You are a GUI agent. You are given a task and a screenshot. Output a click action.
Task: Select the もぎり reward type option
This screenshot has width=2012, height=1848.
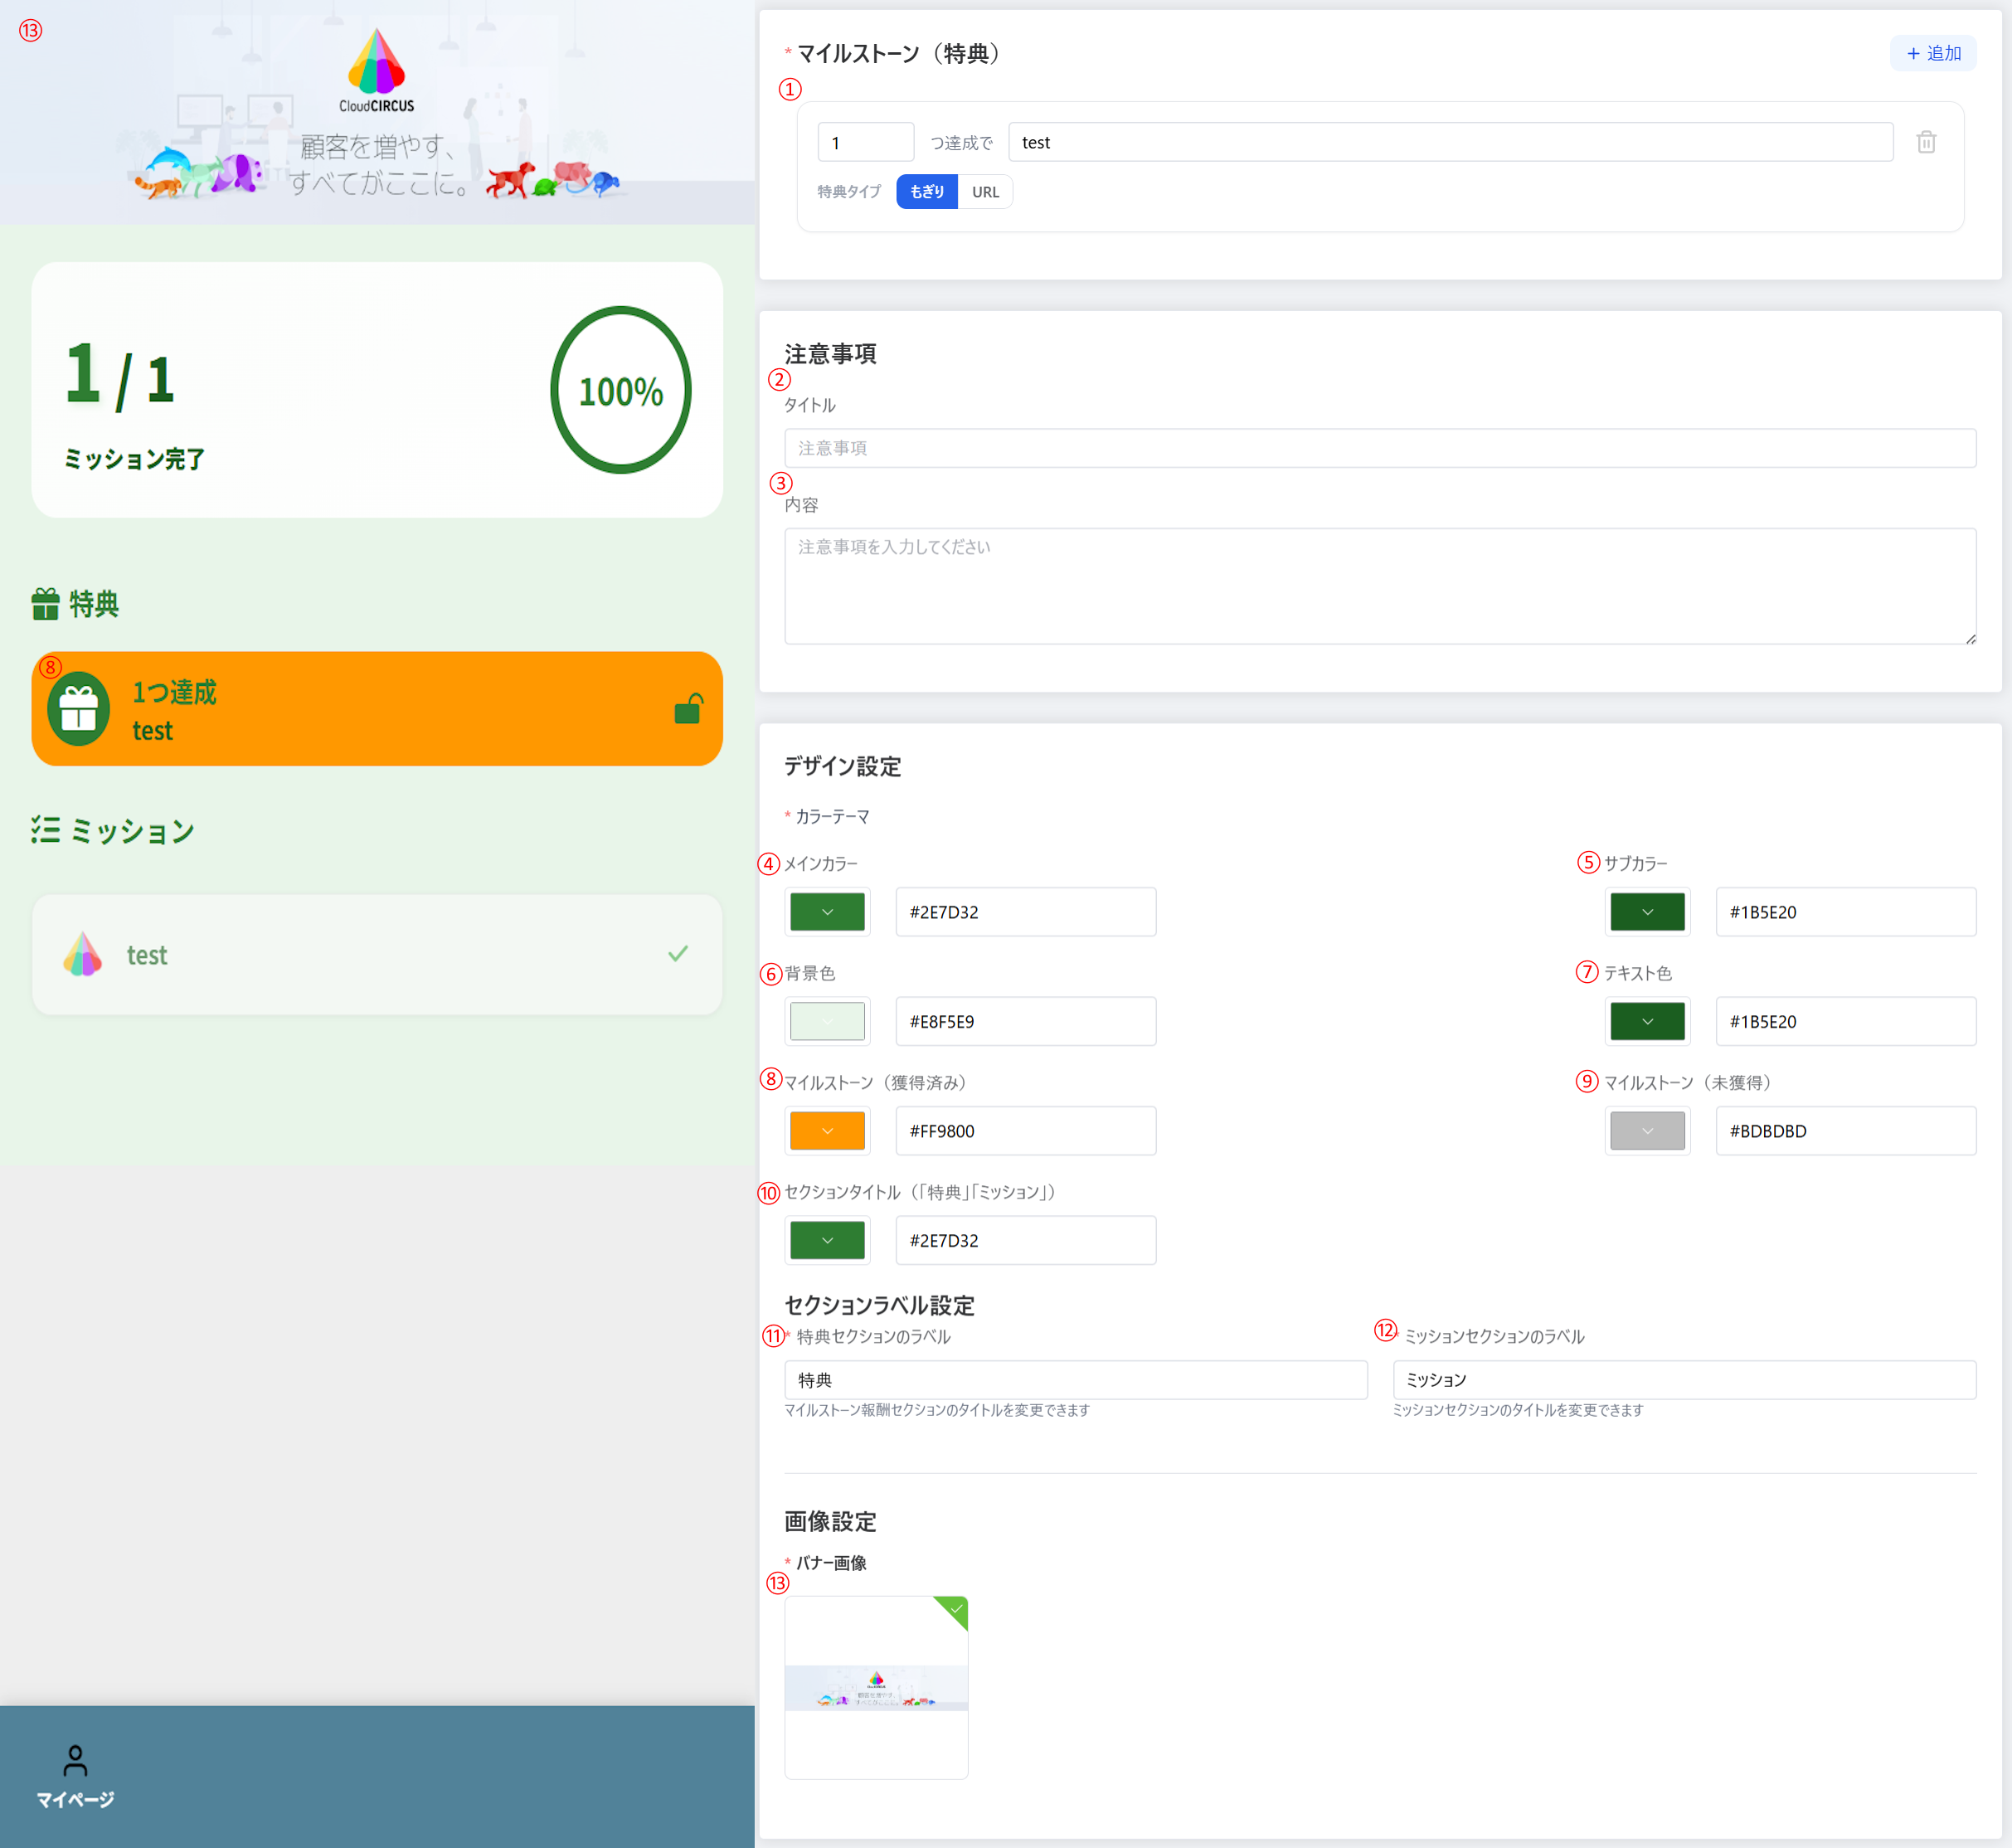(x=926, y=191)
